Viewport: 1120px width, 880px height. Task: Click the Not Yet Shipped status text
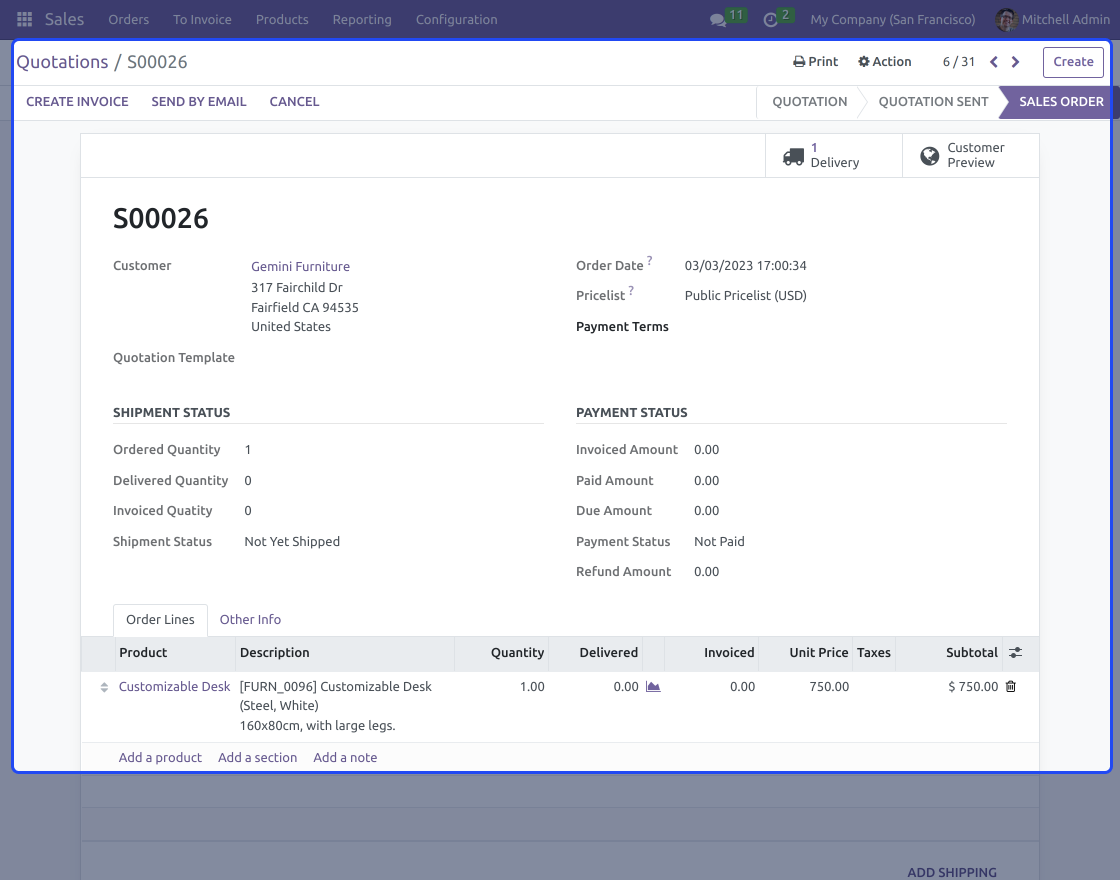292,541
